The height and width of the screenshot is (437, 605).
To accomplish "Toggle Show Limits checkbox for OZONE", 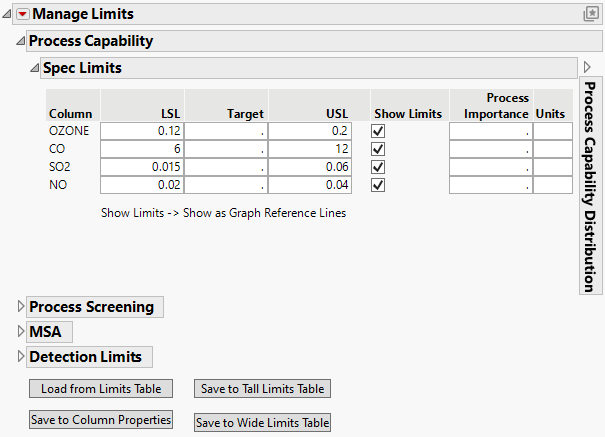I will pyautogui.click(x=377, y=131).
